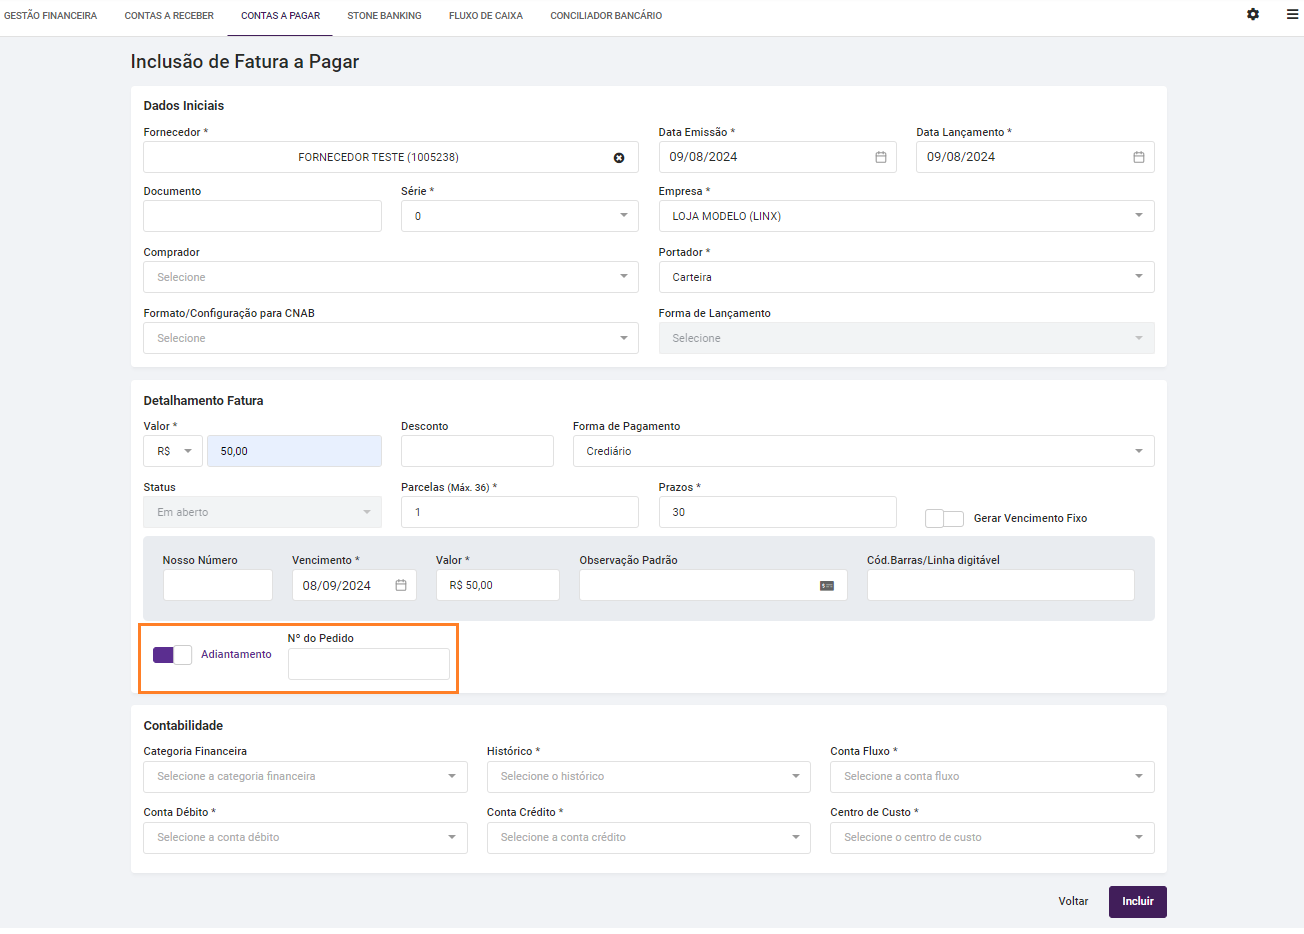Click the Observação Padrão lookup icon
Image resolution: width=1304 pixels, height=934 pixels.
[827, 585]
